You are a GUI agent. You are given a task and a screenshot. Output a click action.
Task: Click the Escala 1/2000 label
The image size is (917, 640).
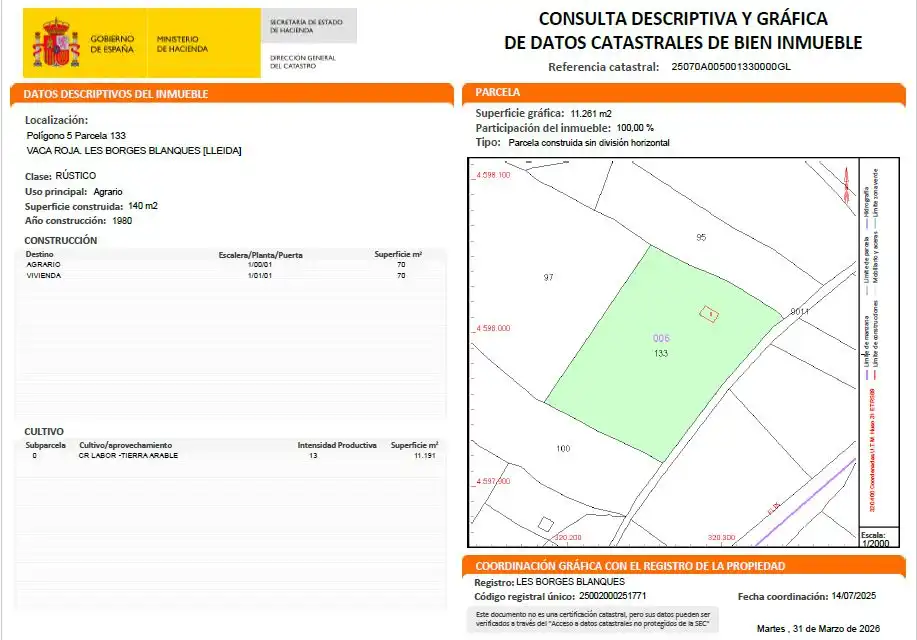click(875, 539)
